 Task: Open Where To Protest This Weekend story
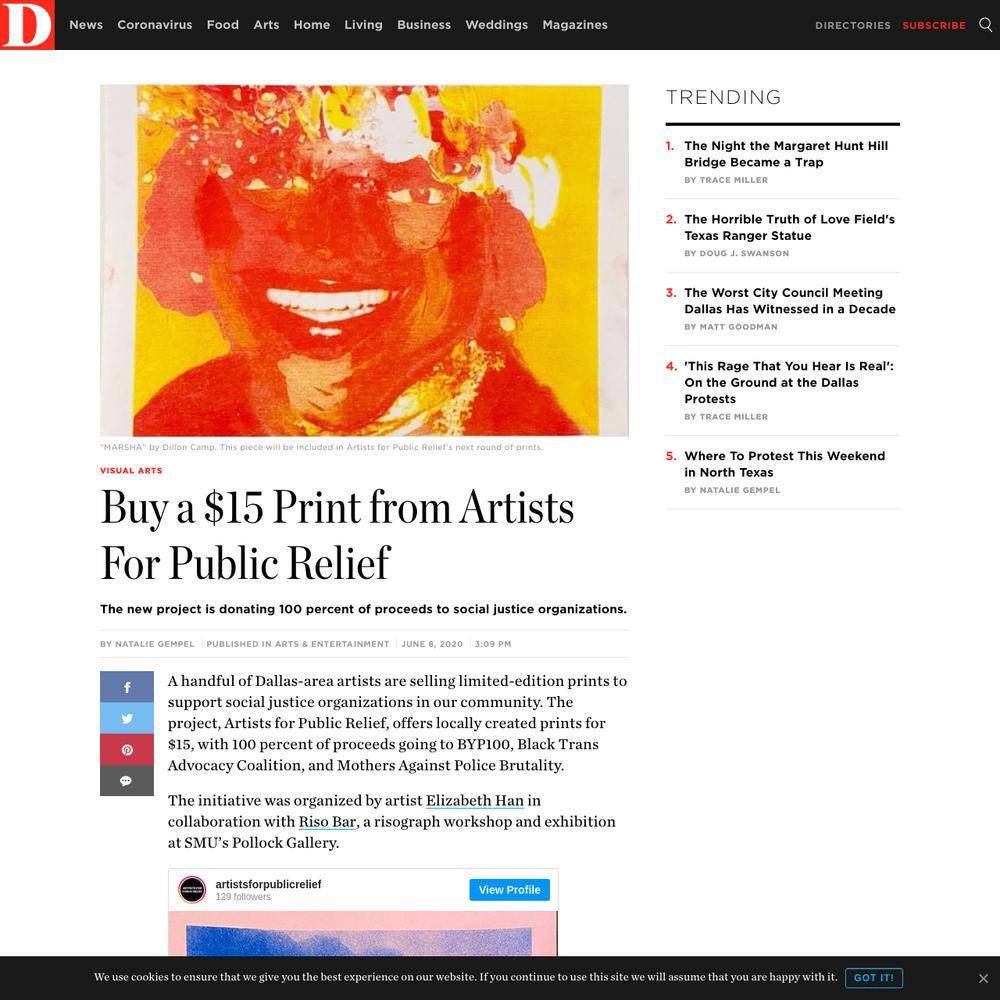point(784,464)
